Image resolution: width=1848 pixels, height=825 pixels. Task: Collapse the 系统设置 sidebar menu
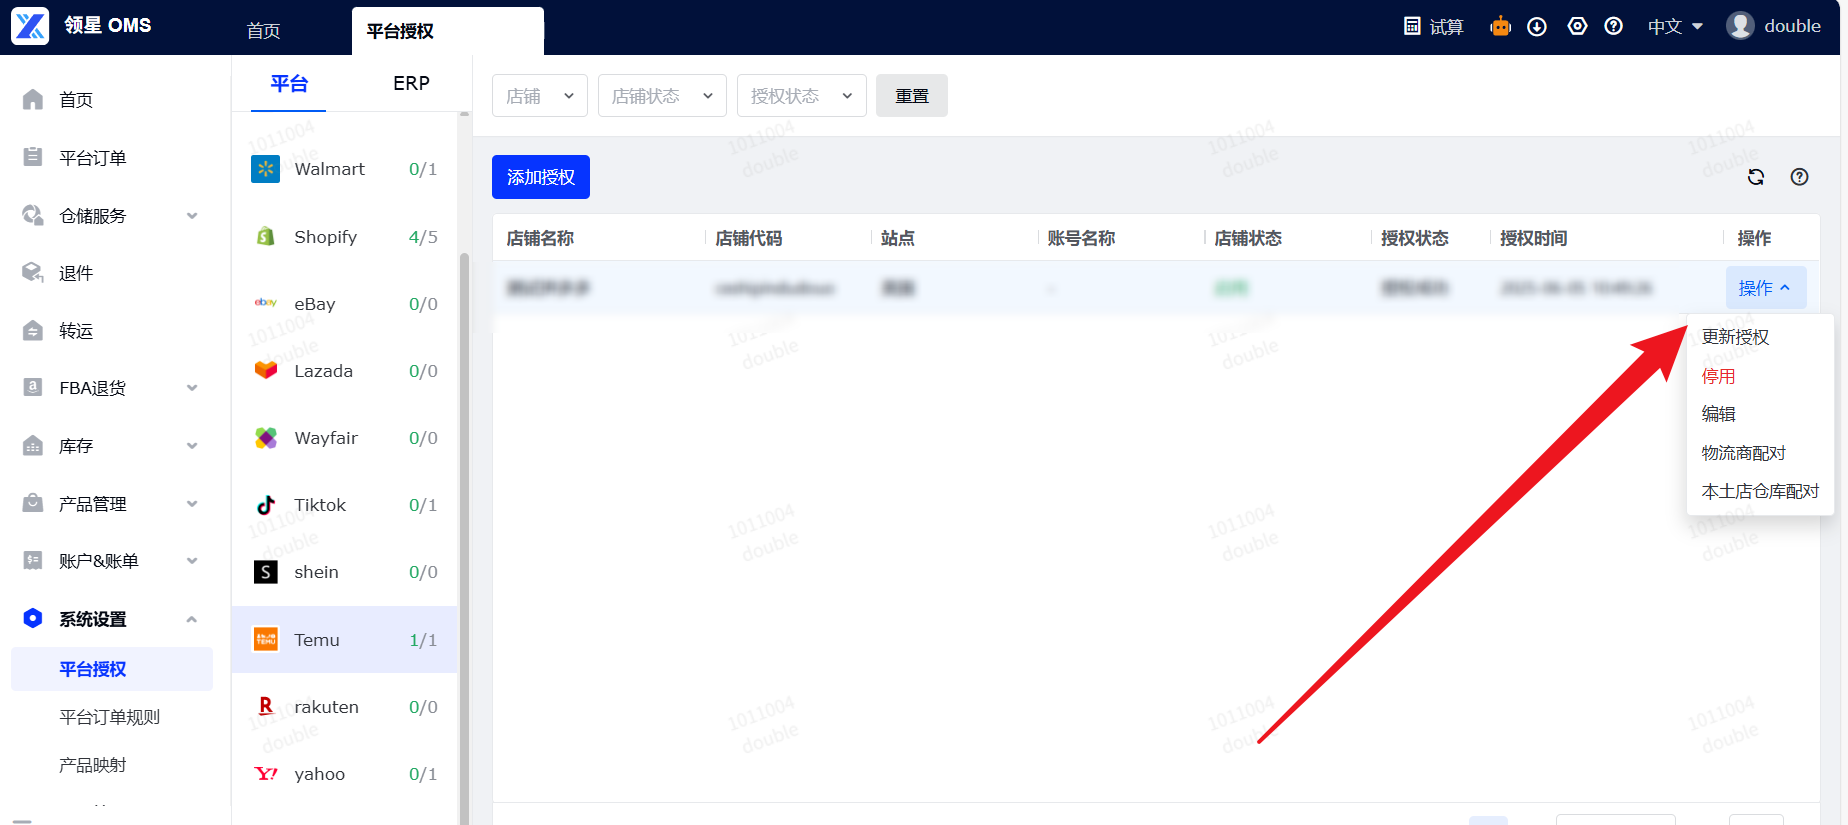192,619
